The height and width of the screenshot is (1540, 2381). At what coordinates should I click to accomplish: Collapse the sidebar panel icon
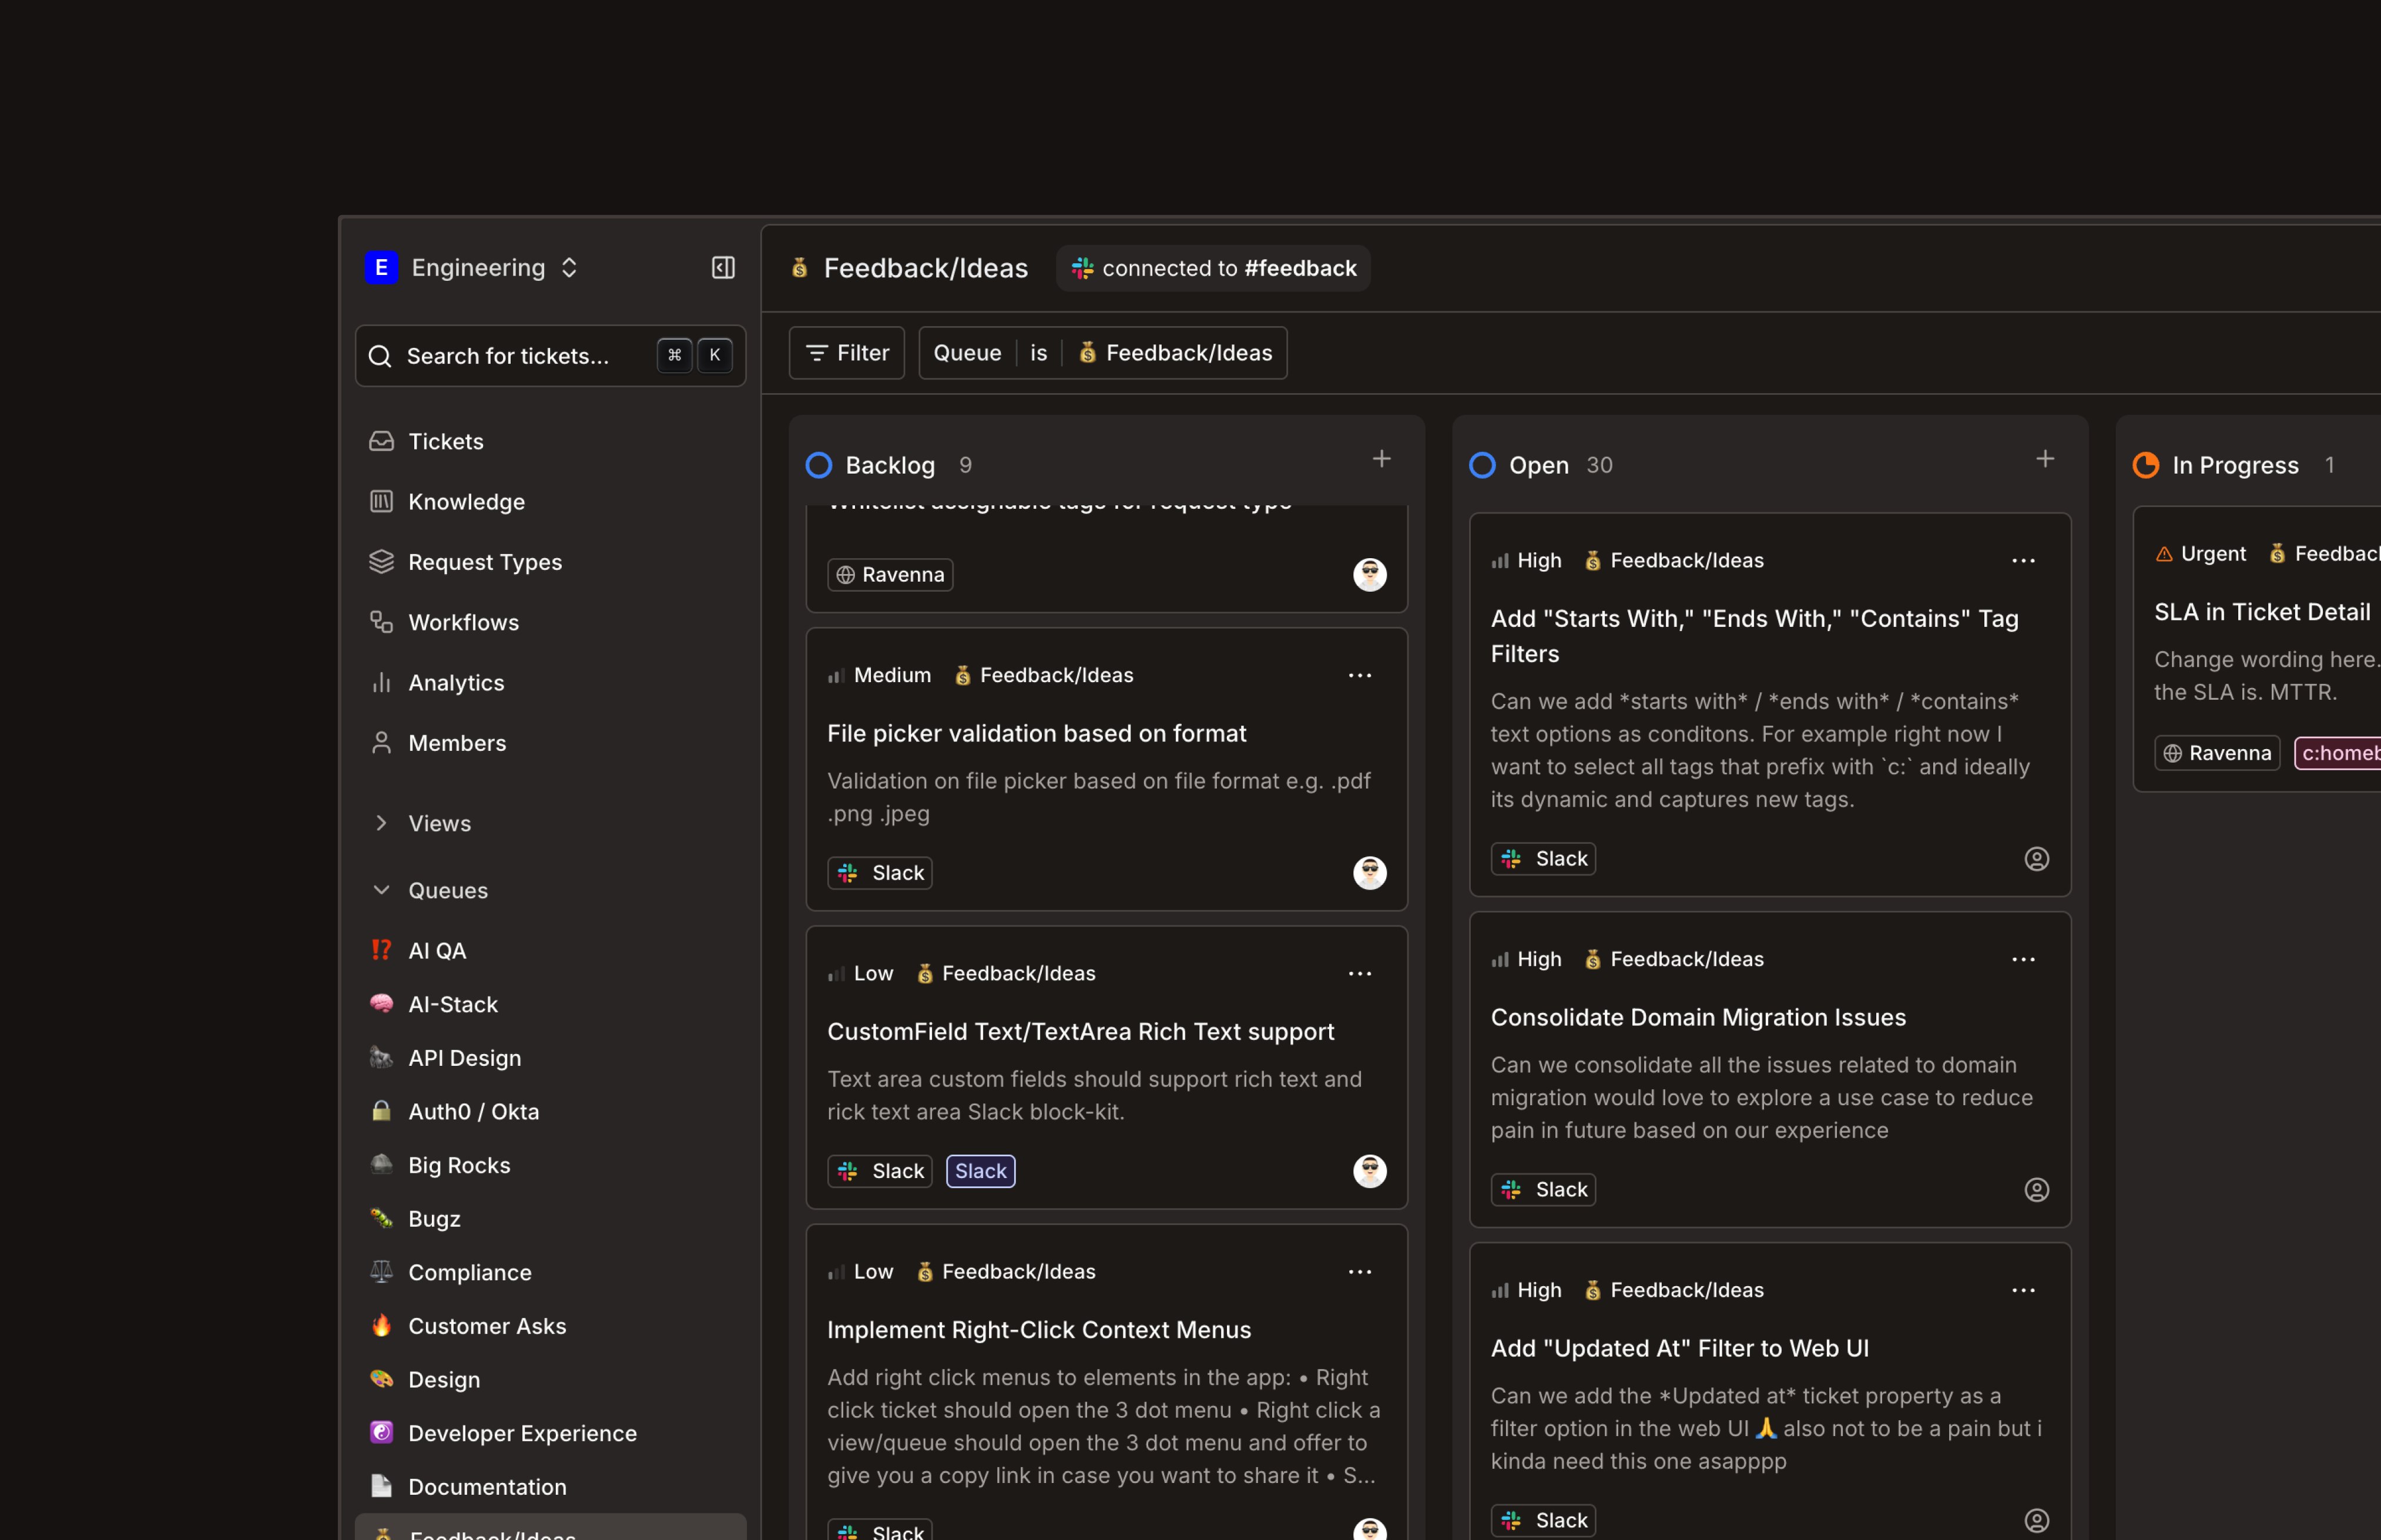click(723, 267)
